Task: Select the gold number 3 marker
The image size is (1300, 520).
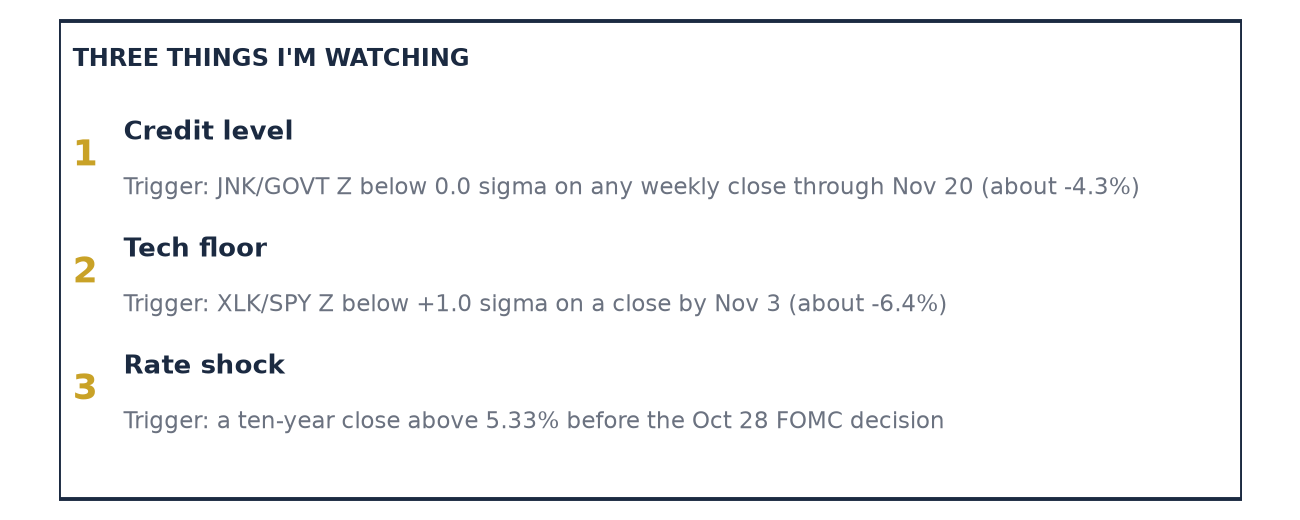Action: pos(85,389)
